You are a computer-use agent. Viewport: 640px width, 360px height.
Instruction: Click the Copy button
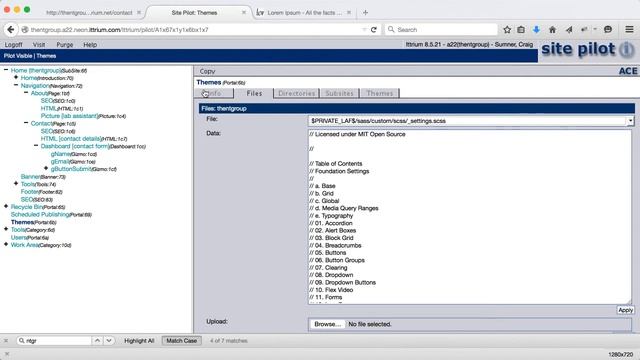pyautogui.click(x=207, y=71)
